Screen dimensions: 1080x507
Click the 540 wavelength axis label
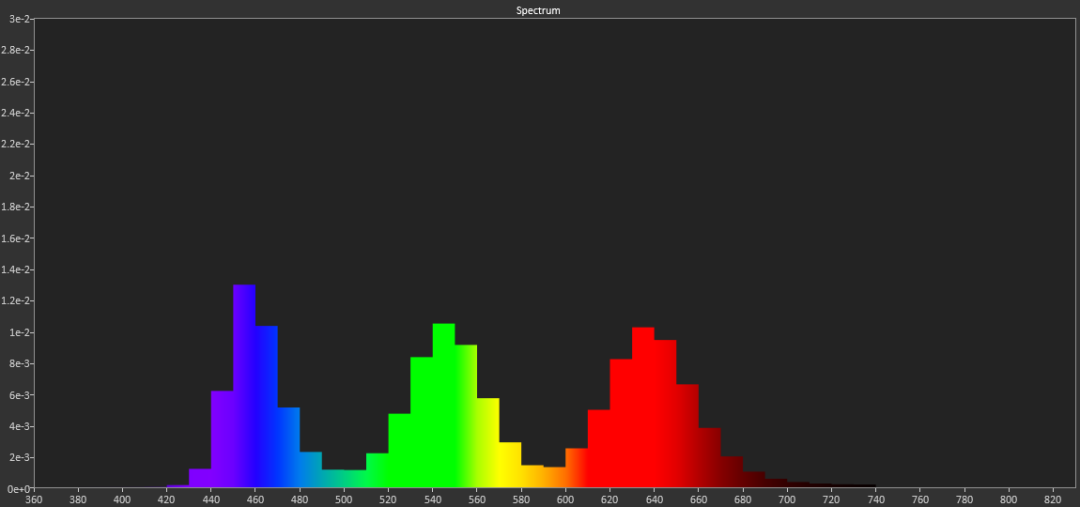tap(433, 499)
